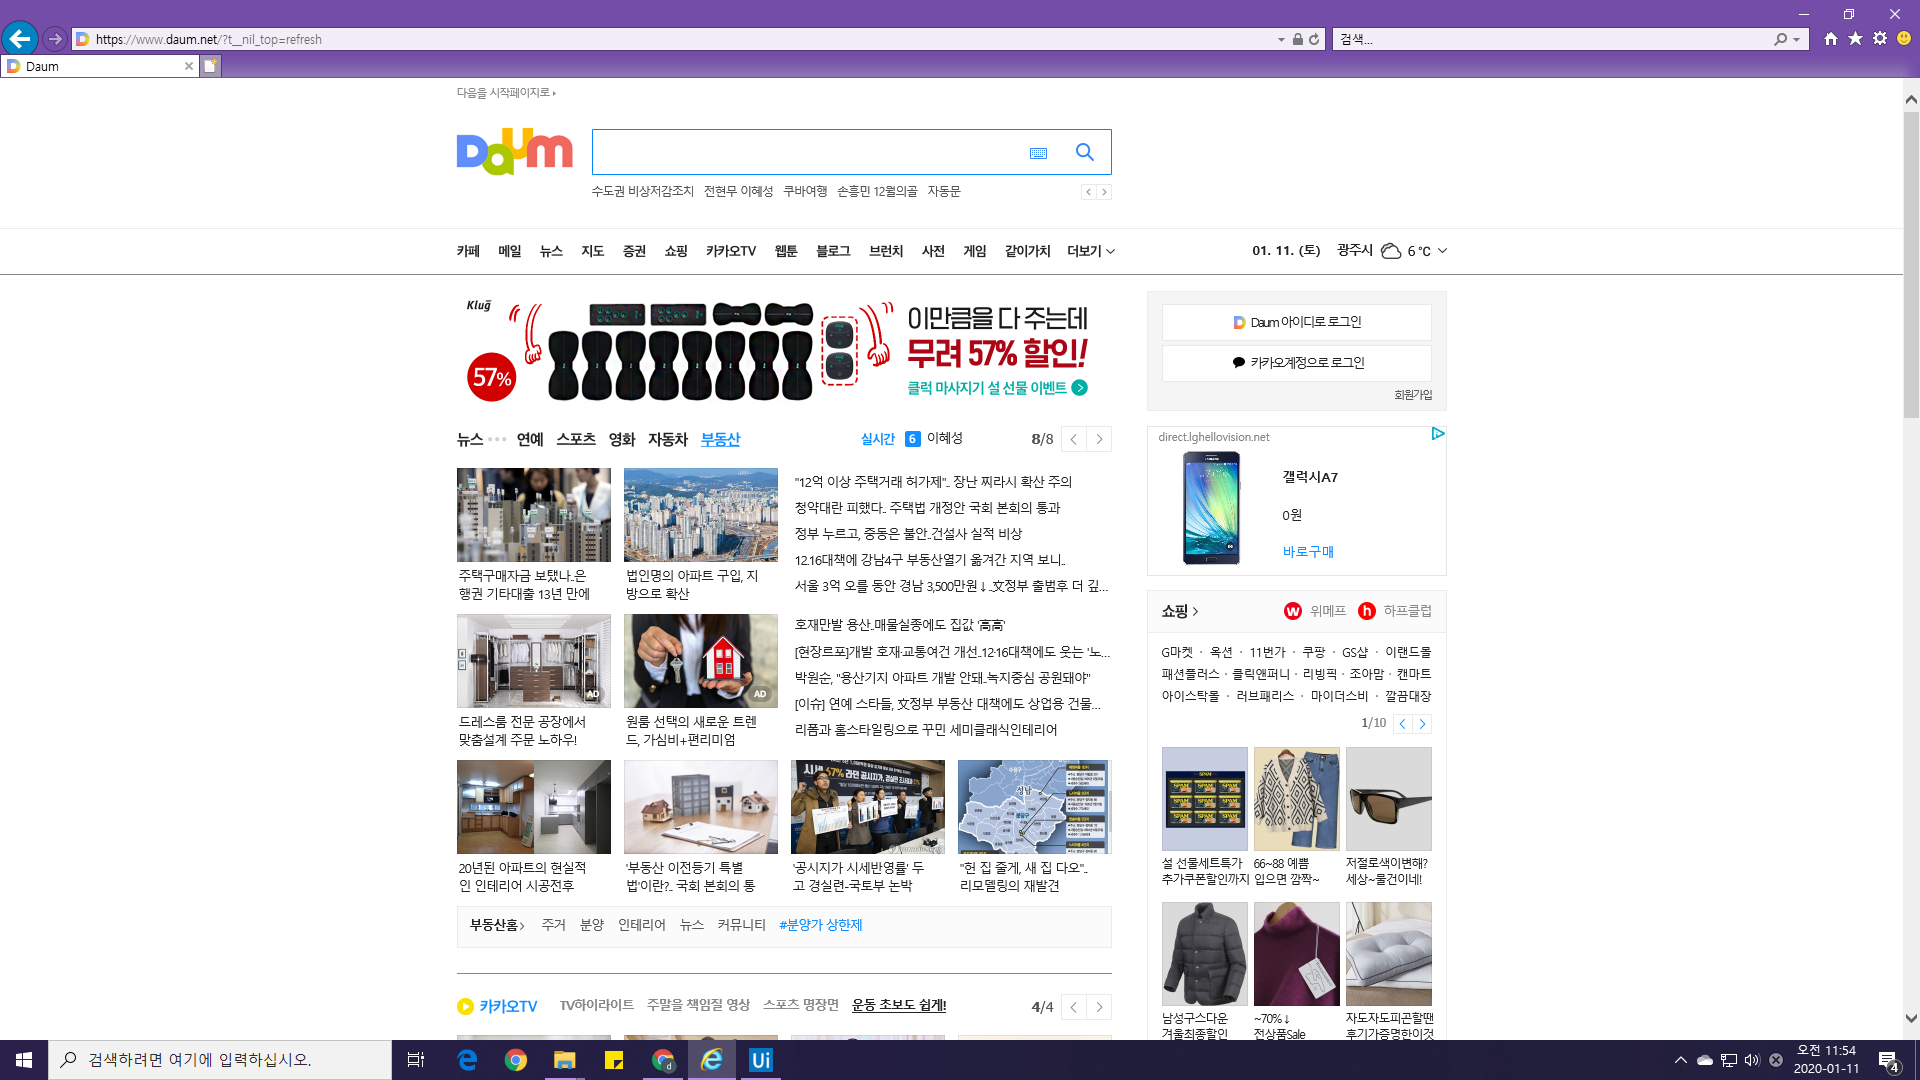Open browser settings gear icon

point(1880,39)
